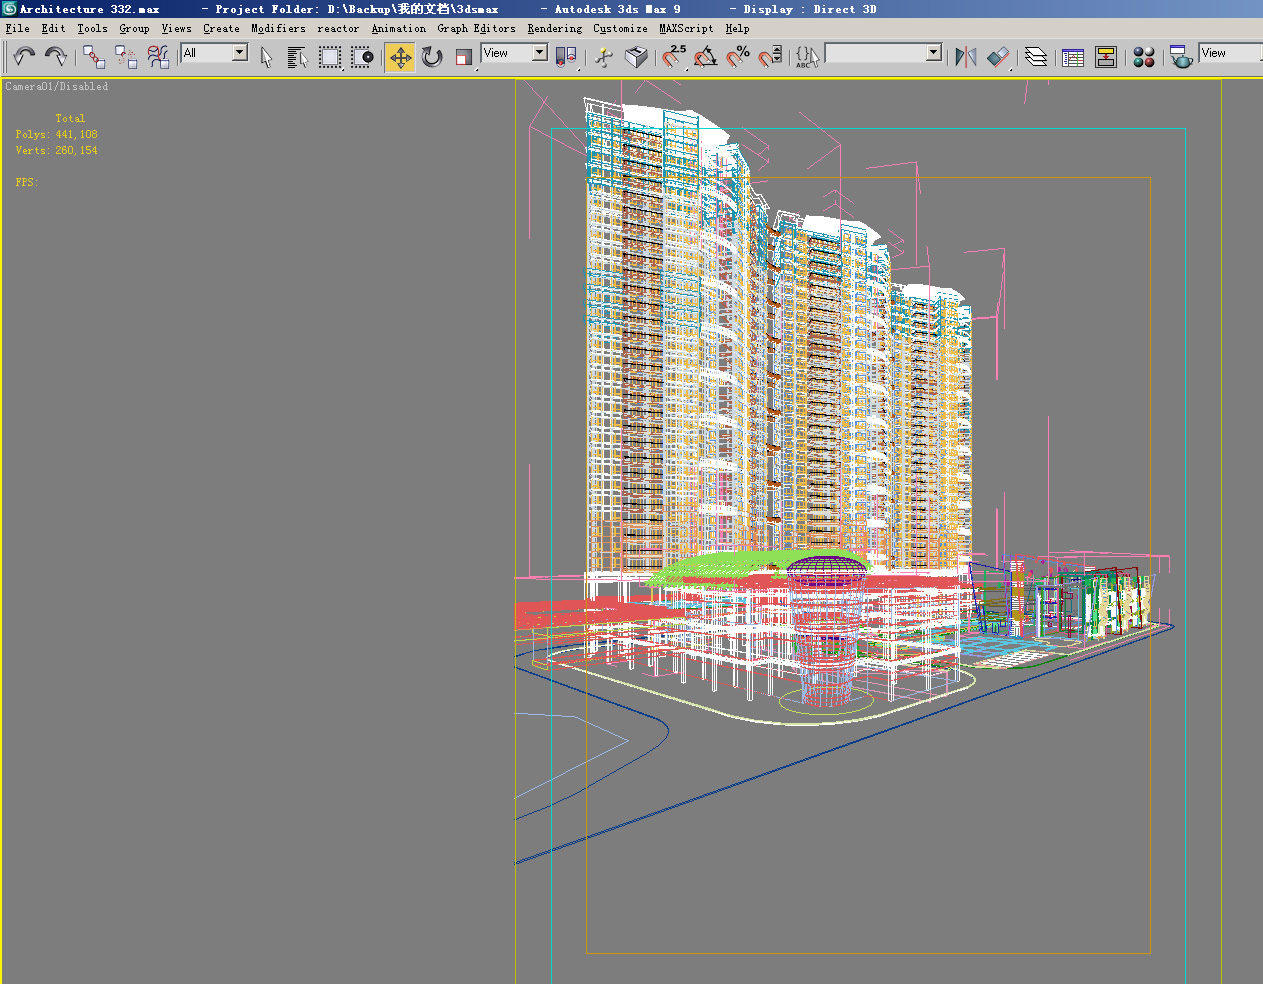Open the Graph Editors menu
Image resolution: width=1263 pixels, height=984 pixels.
tap(476, 29)
